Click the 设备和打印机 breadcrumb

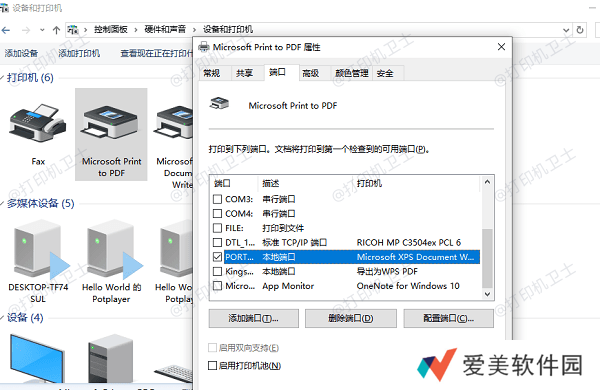(228, 29)
